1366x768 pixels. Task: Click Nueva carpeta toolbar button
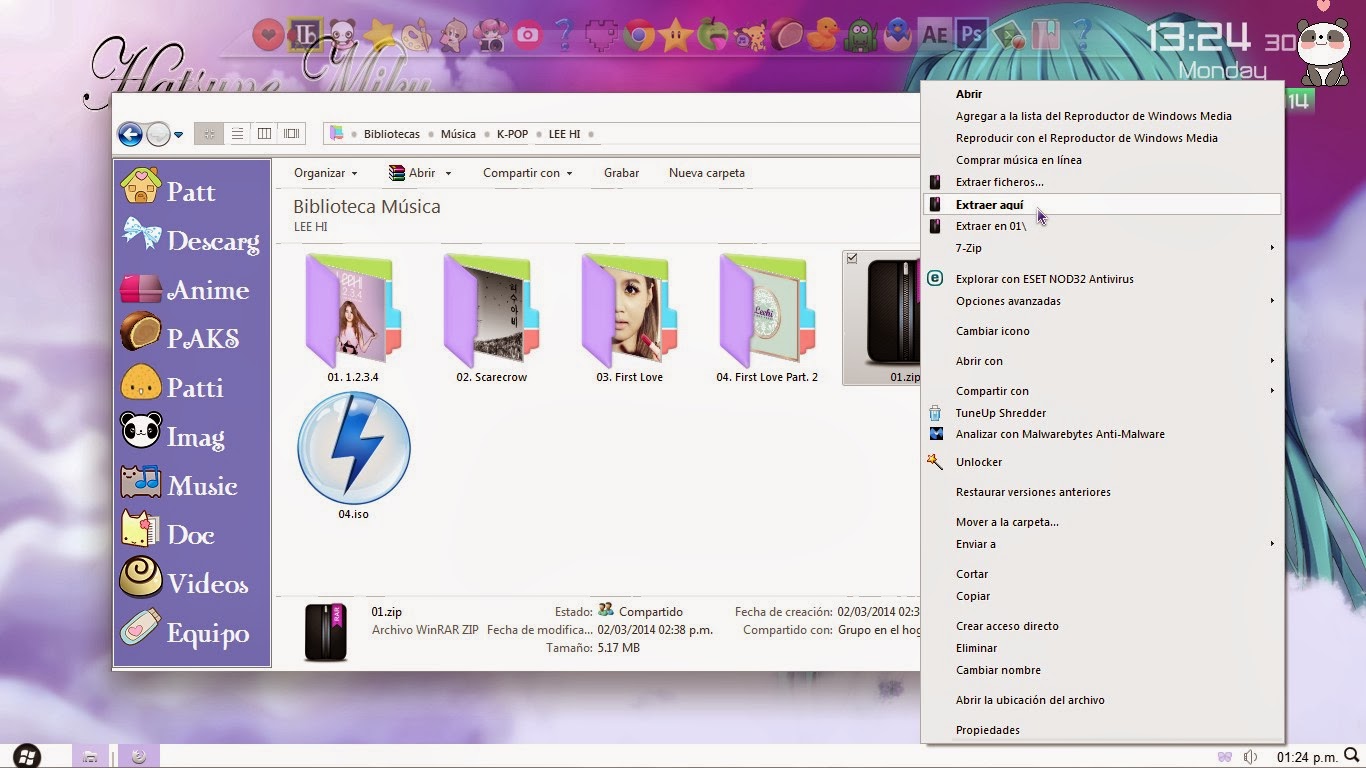click(x=706, y=173)
